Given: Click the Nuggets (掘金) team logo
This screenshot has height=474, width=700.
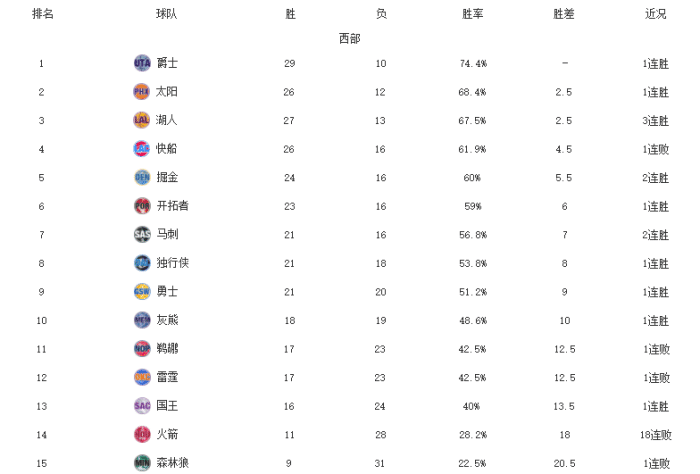Looking at the screenshot, I should [142, 177].
